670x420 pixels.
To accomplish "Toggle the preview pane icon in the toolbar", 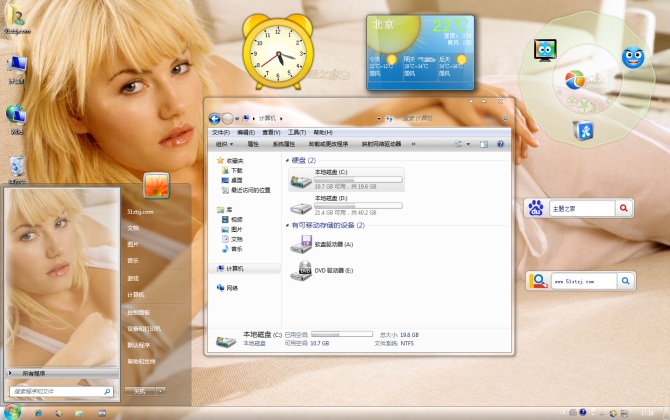I will [484, 144].
